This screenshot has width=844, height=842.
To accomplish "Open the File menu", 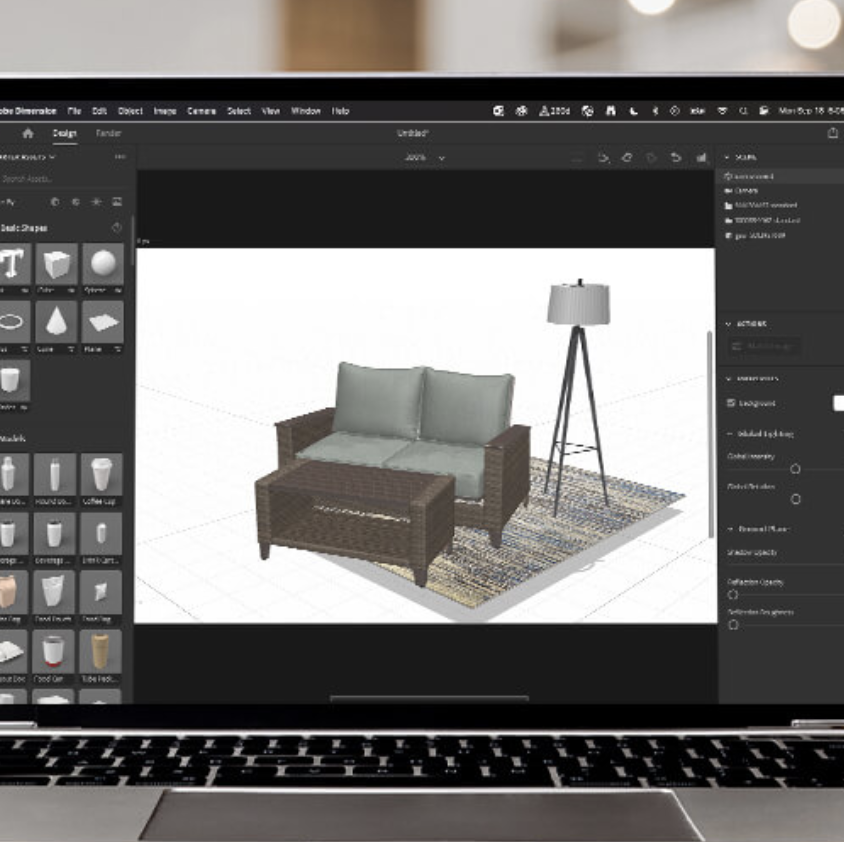I will coord(74,111).
